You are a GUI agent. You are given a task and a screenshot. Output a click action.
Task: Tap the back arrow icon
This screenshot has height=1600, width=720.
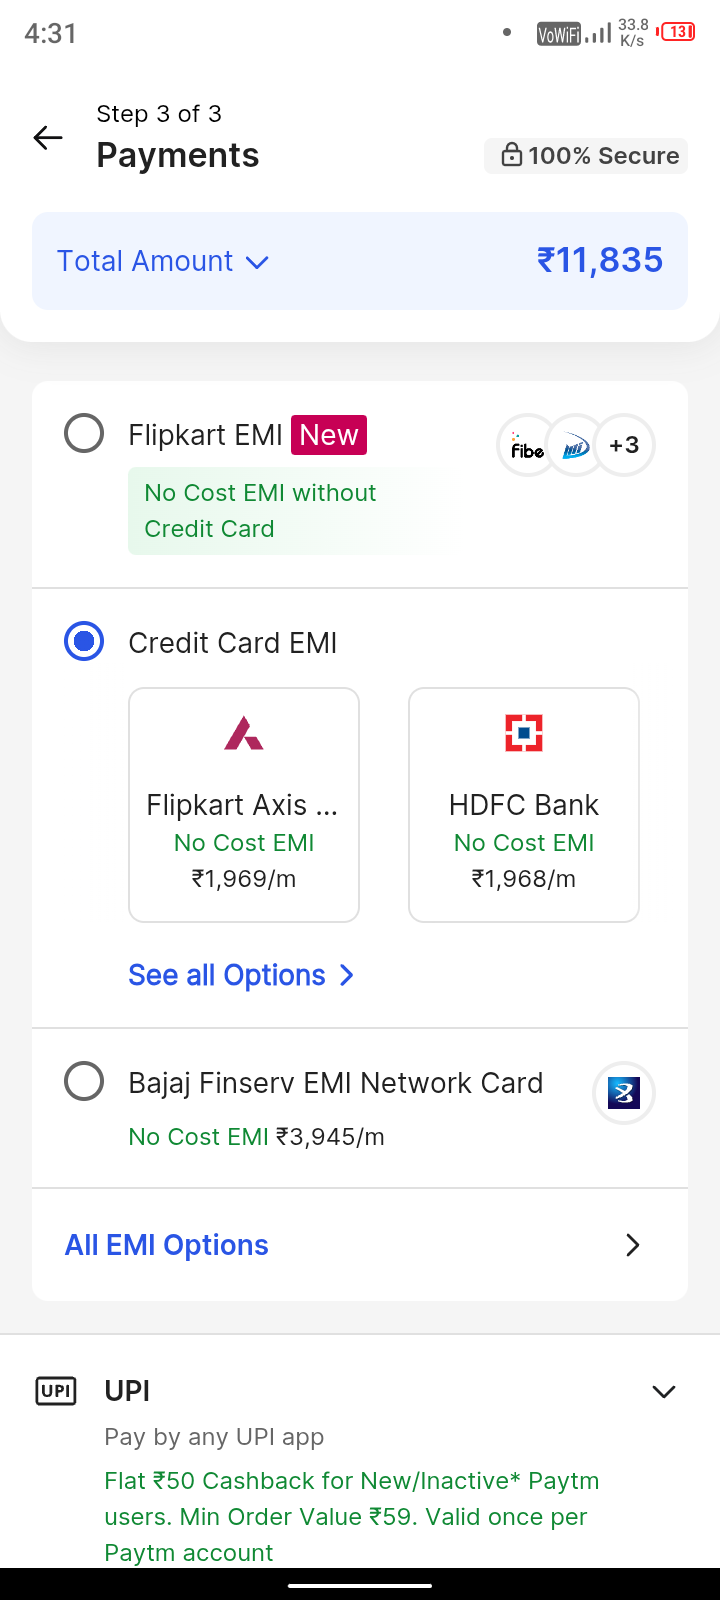click(x=48, y=138)
